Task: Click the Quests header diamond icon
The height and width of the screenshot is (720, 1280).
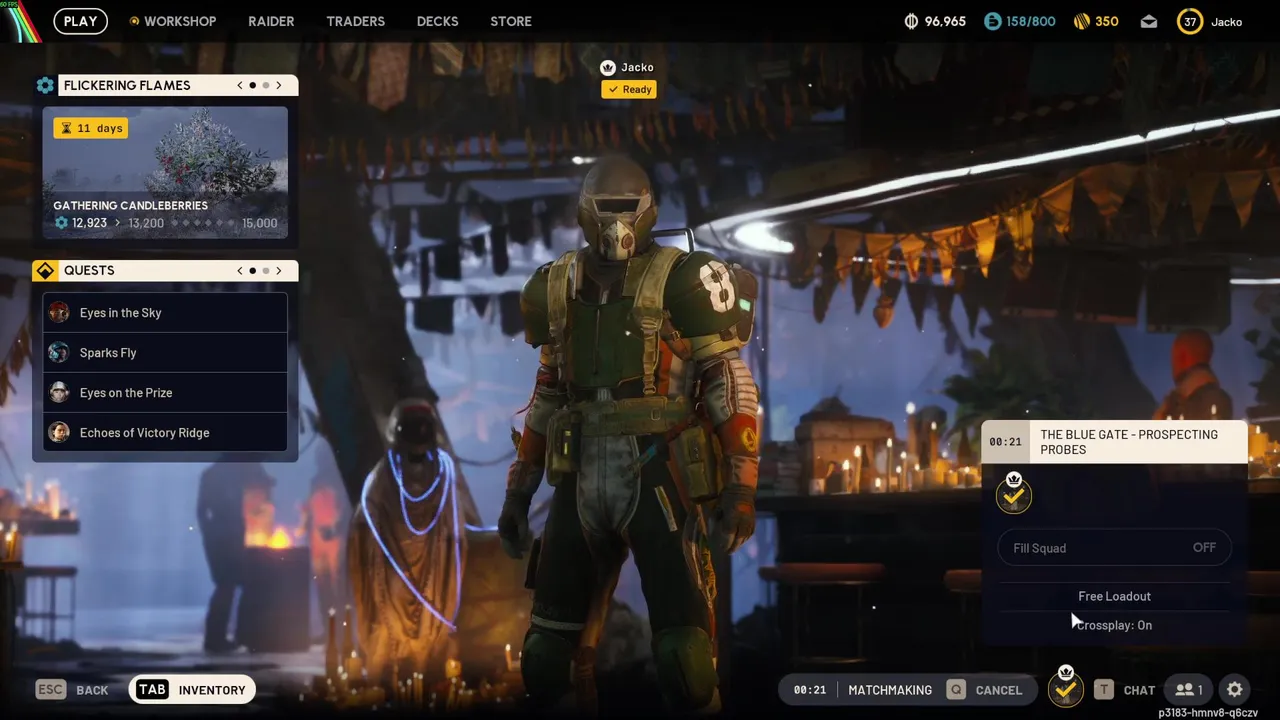Action: (x=45, y=270)
